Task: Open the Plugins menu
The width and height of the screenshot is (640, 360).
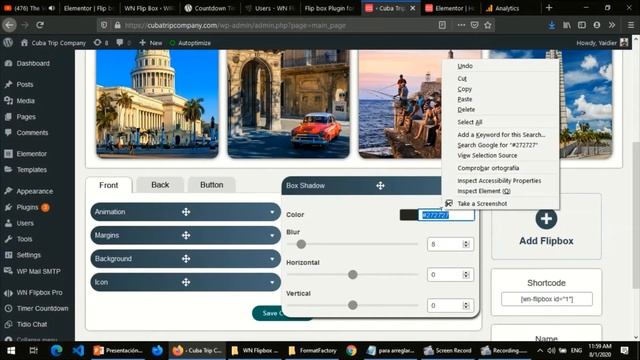Action: [x=27, y=207]
